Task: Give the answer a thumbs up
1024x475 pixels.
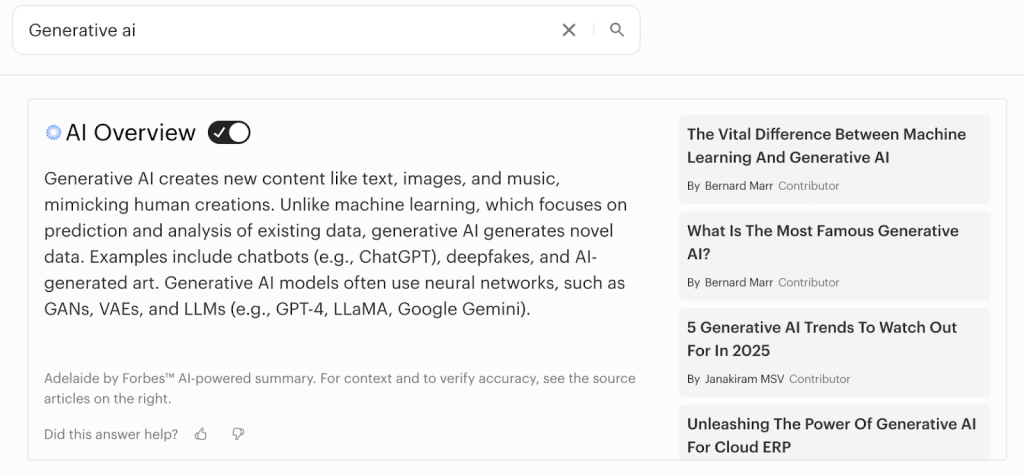Action: [x=201, y=434]
